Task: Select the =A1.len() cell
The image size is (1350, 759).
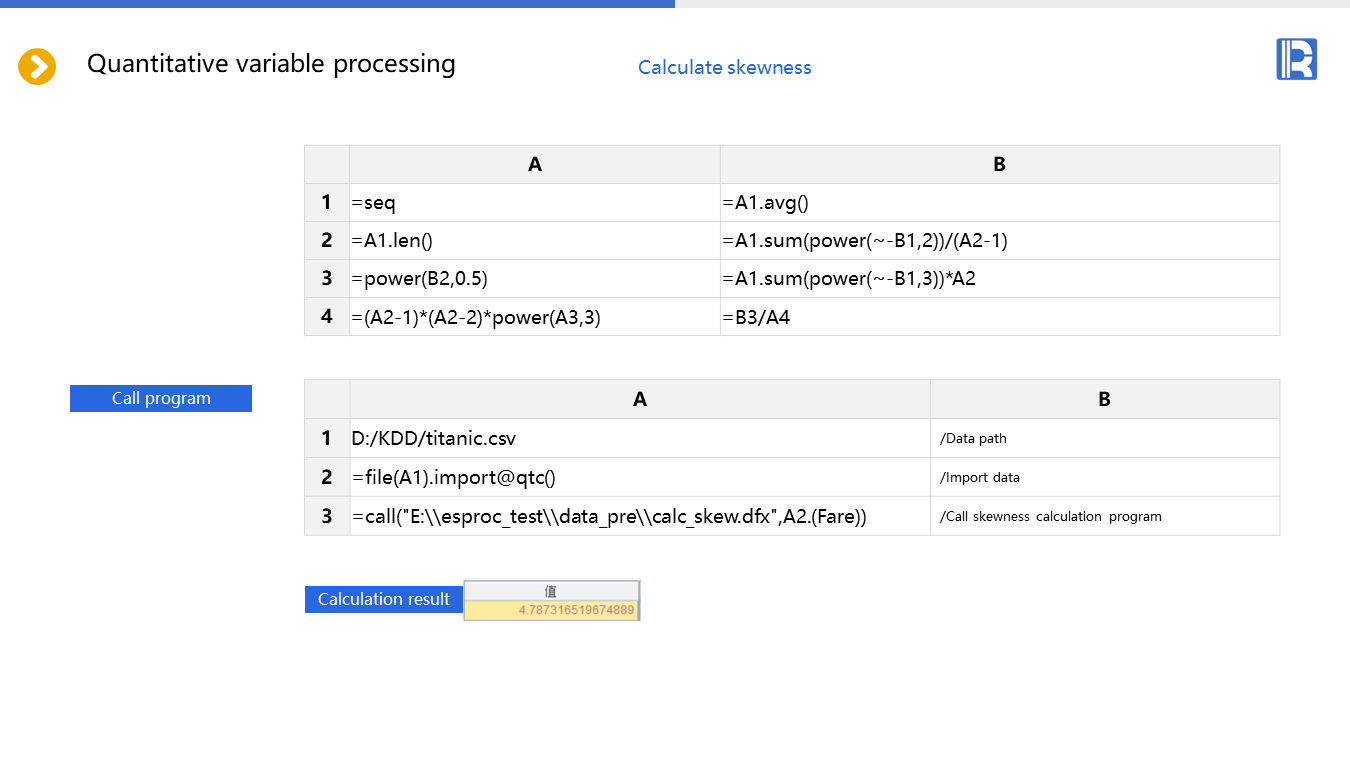Action: (x=534, y=241)
